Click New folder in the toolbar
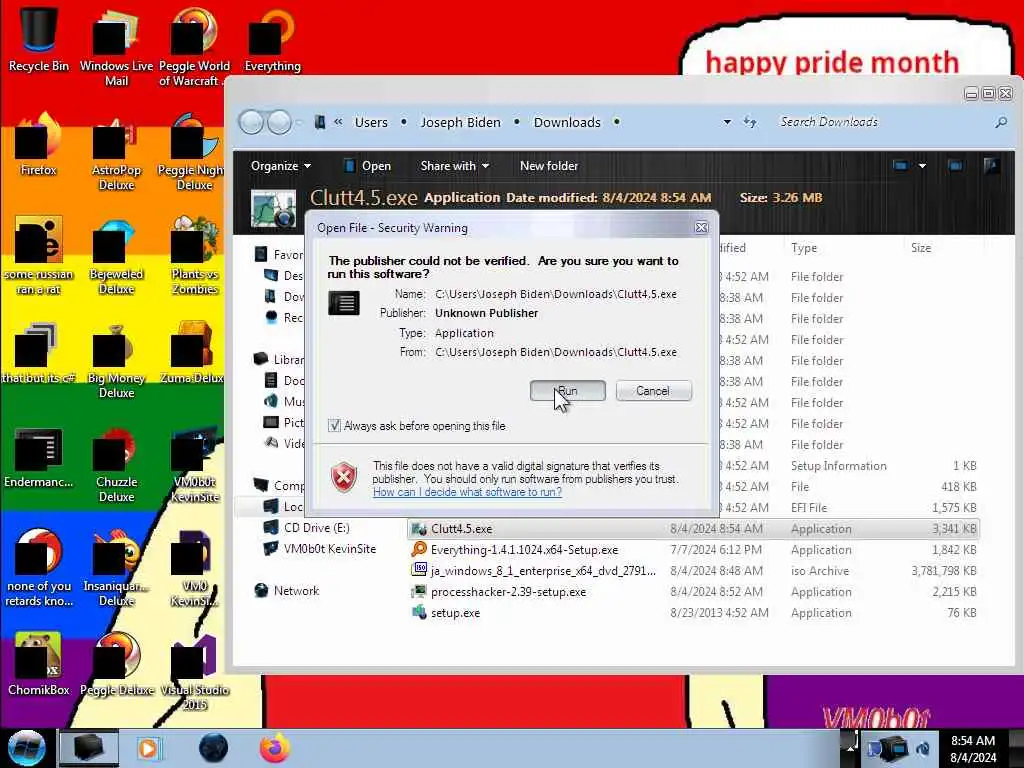Image resolution: width=1024 pixels, height=768 pixels. (x=549, y=166)
